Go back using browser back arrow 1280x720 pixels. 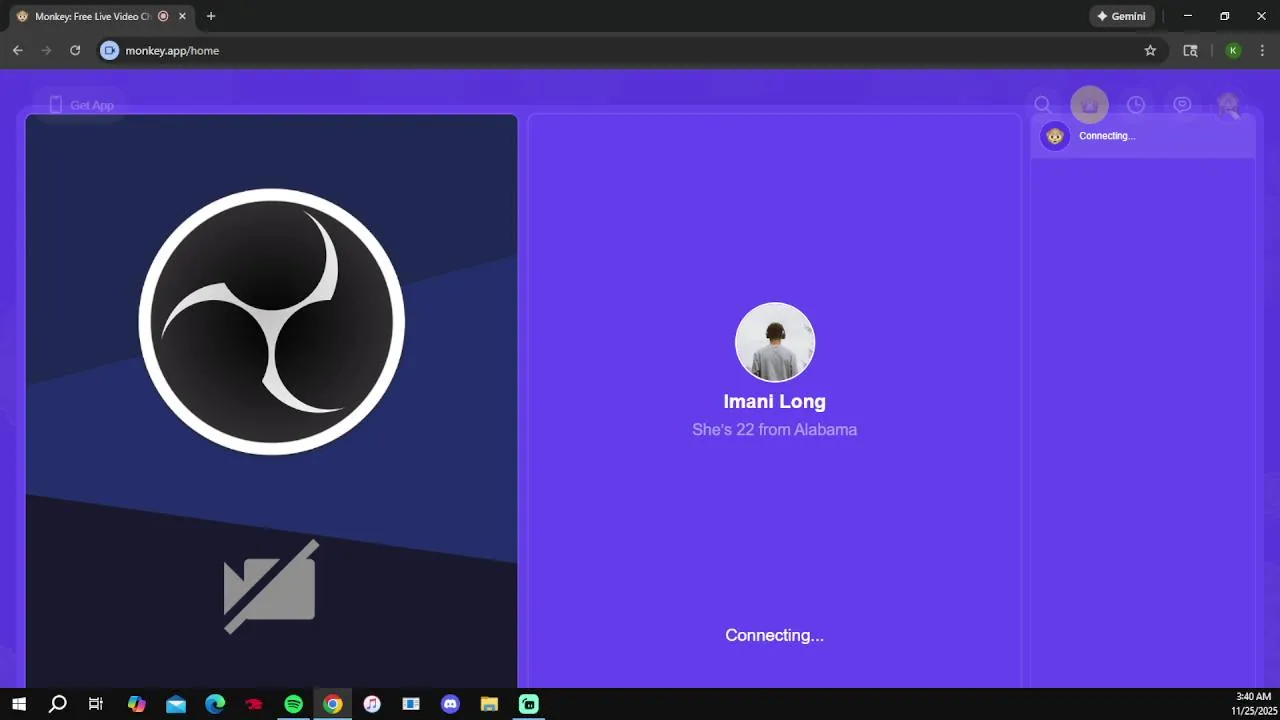[17, 50]
